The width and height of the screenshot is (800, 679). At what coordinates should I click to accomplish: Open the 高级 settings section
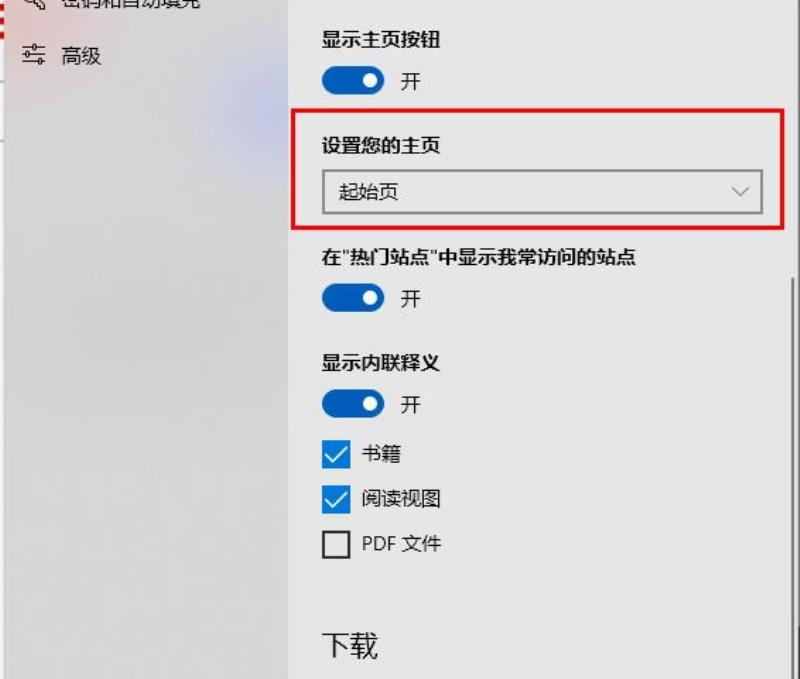(x=61, y=55)
